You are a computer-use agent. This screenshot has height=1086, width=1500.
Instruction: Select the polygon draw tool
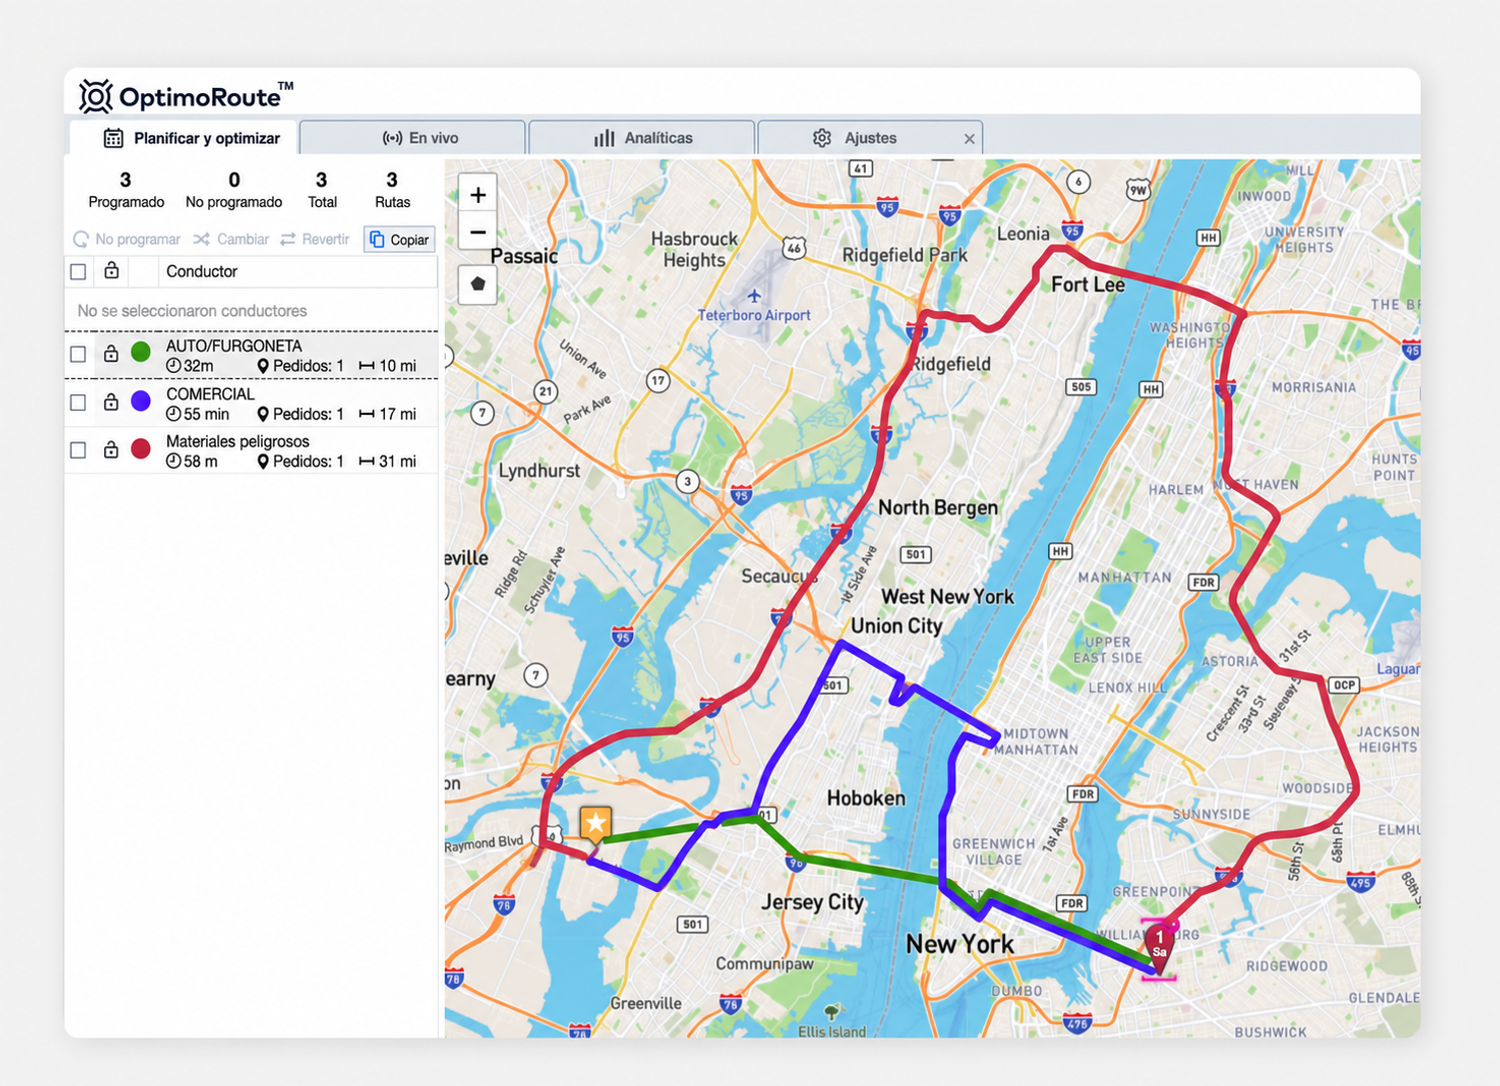click(478, 284)
